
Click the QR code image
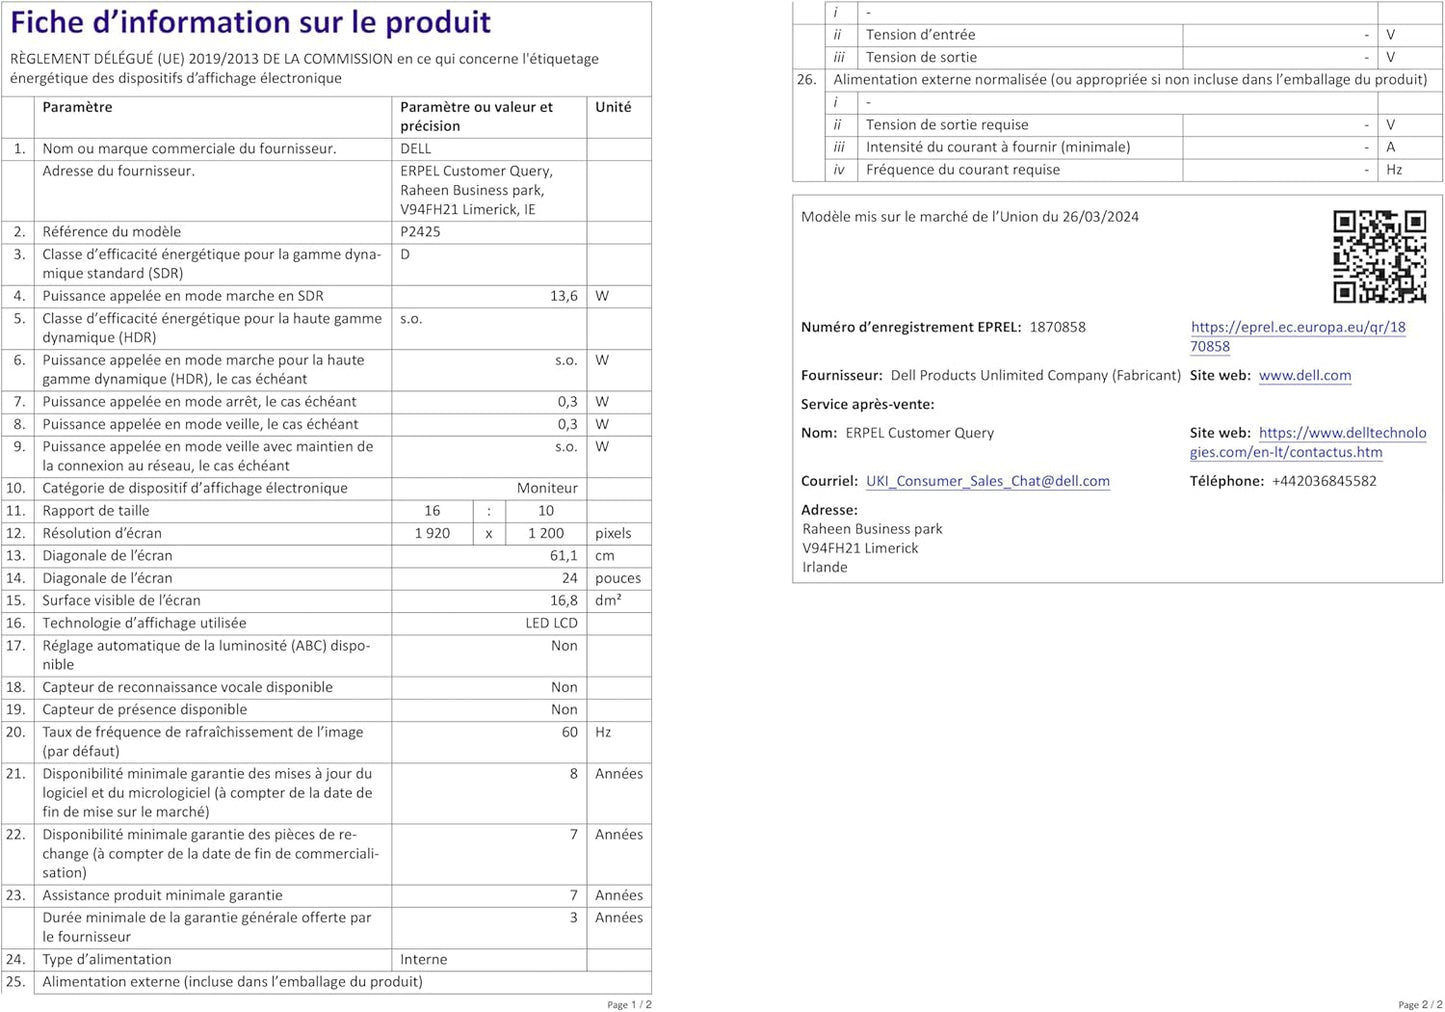(1379, 256)
